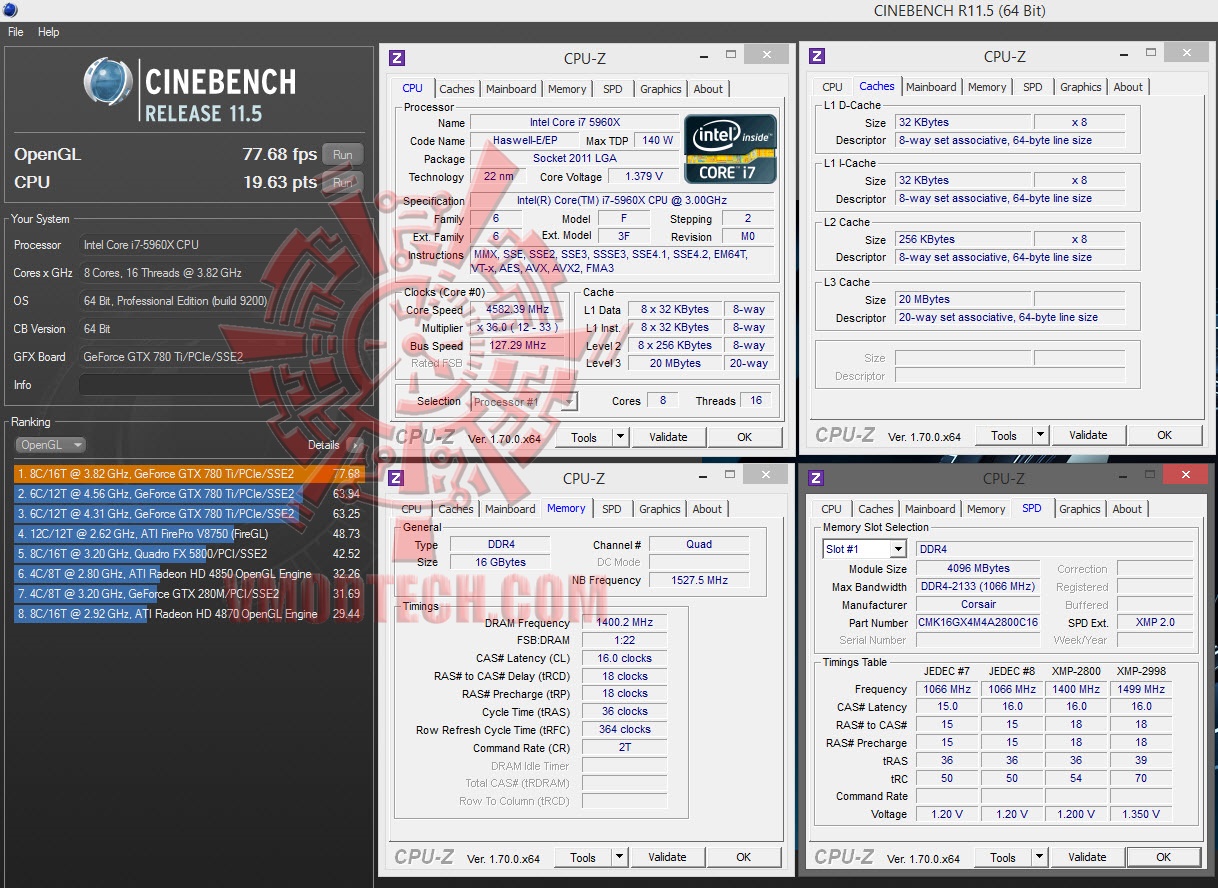Image resolution: width=1218 pixels, height=888 pixels.
Task: Select ranking entry 6C/12T @ 4.56 GHz
Action: (x=189, y=493)
